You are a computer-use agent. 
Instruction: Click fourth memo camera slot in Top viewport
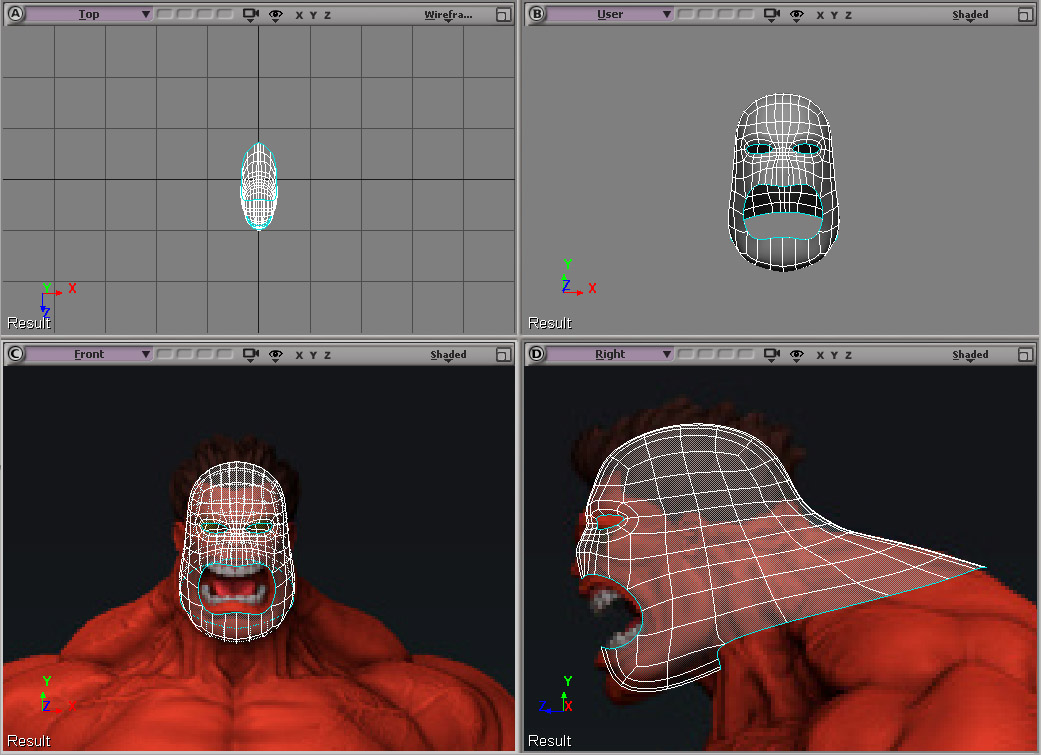click(x=225, y=14)
